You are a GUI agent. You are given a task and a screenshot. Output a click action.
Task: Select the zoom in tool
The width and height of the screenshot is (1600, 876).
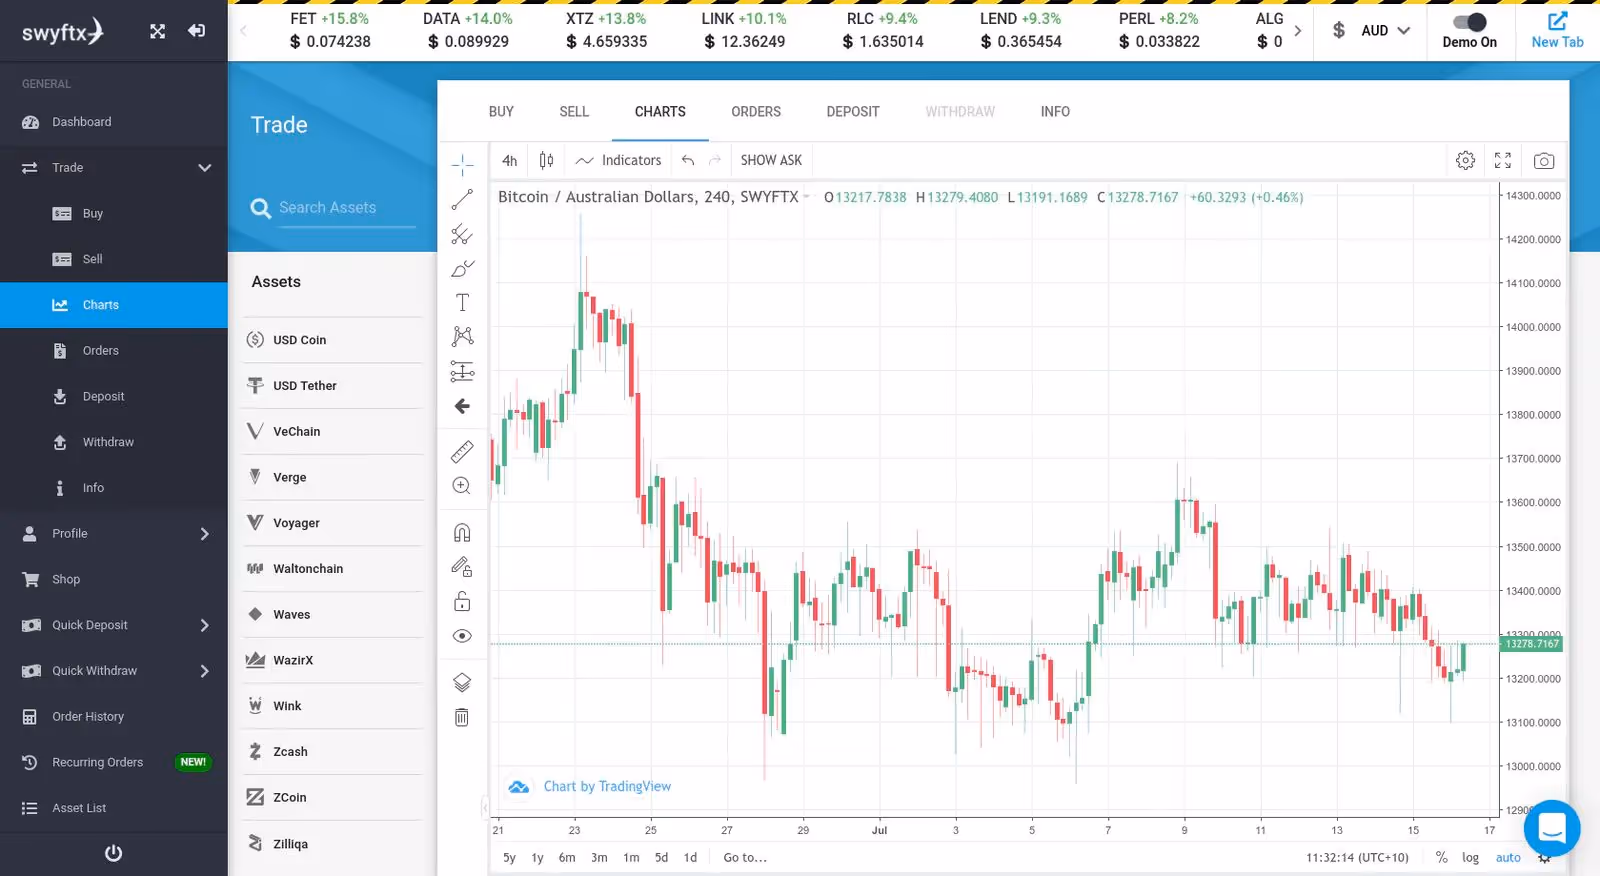coord(462,486)
